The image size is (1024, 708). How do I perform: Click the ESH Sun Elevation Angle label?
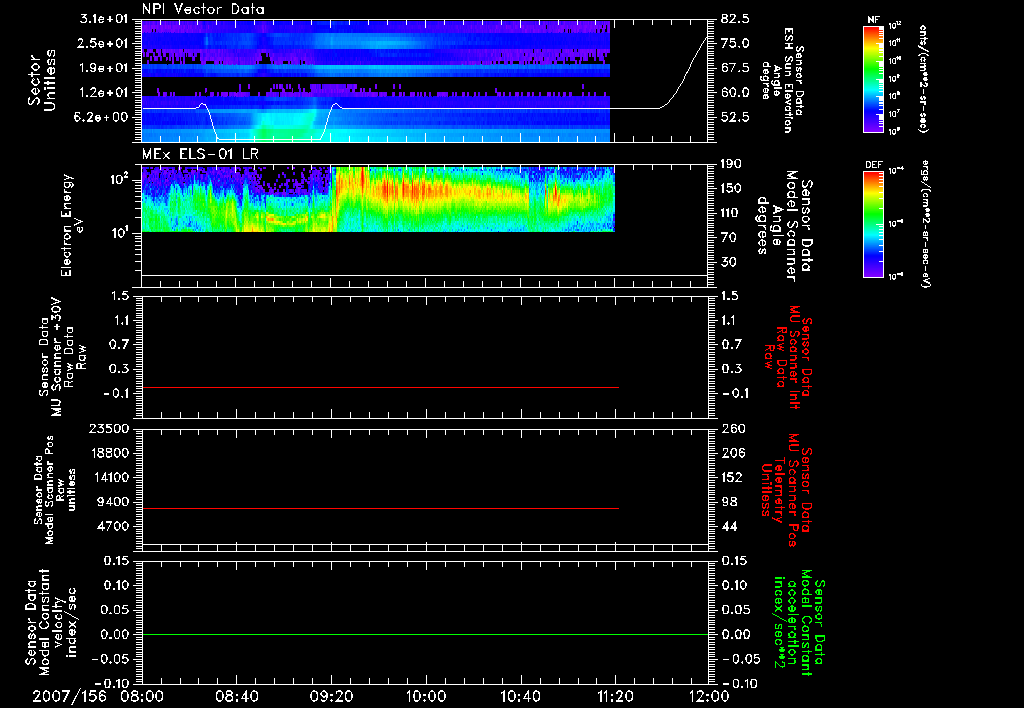point(784,80)
